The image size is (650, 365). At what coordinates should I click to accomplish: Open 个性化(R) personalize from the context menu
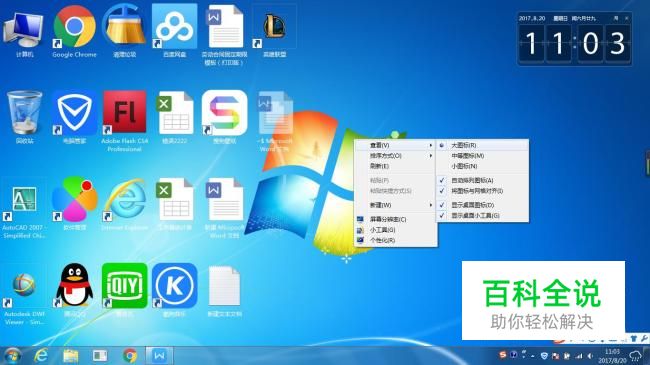click(395, 240)
